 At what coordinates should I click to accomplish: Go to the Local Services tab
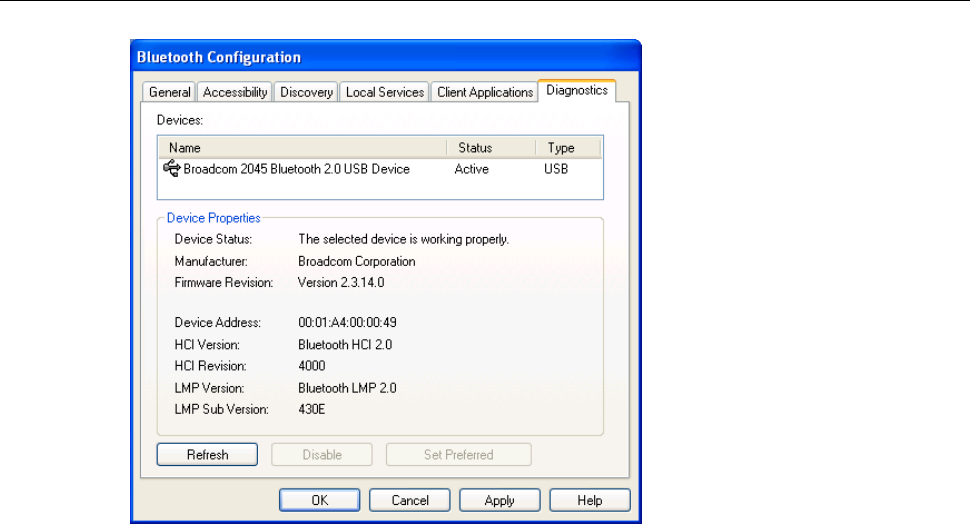click(x=385, y=92)
